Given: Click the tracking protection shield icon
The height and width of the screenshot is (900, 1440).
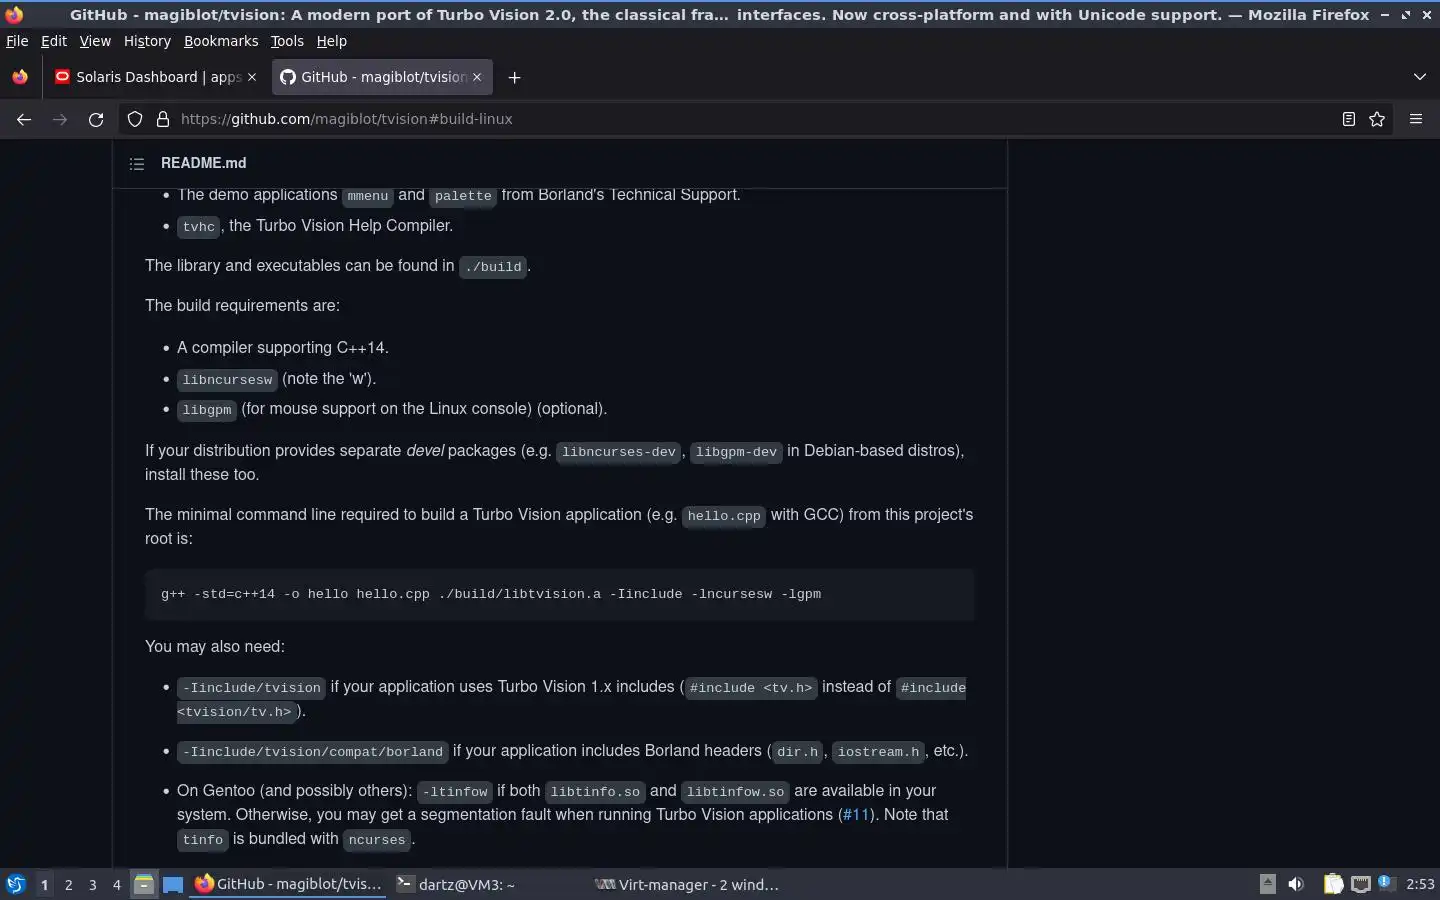Looking at the screenshot, I should pos(135,119).
